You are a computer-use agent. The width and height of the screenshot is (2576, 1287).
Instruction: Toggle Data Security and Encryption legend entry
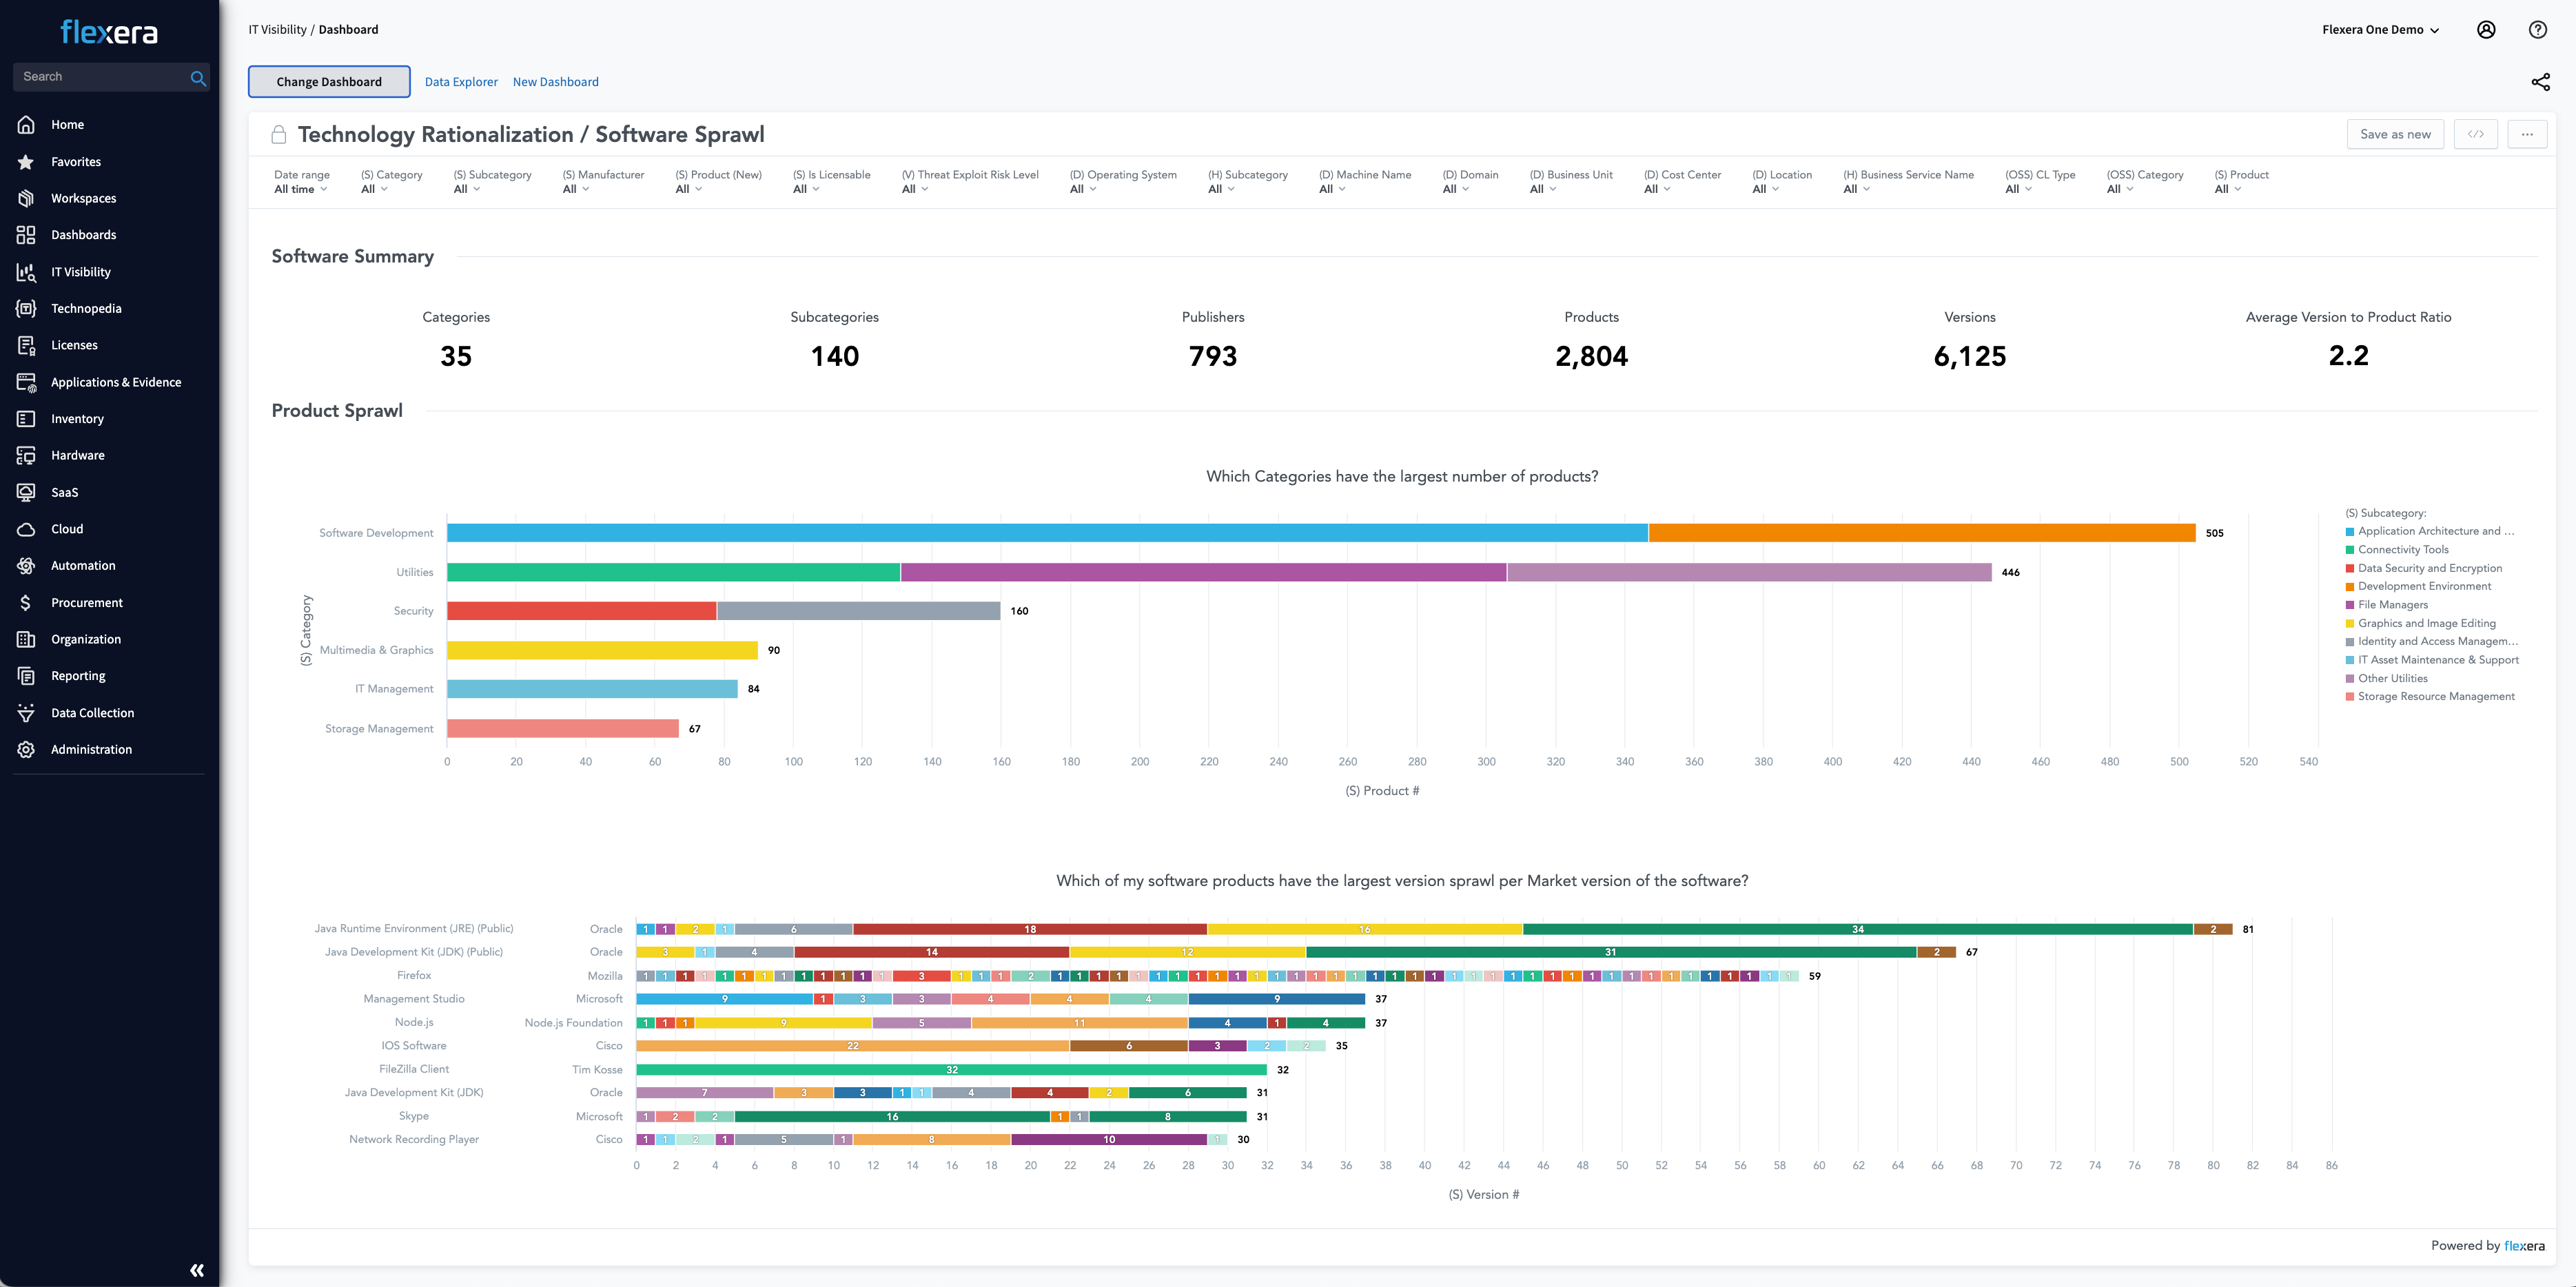pyautogui.click(x=2423, y=568)
